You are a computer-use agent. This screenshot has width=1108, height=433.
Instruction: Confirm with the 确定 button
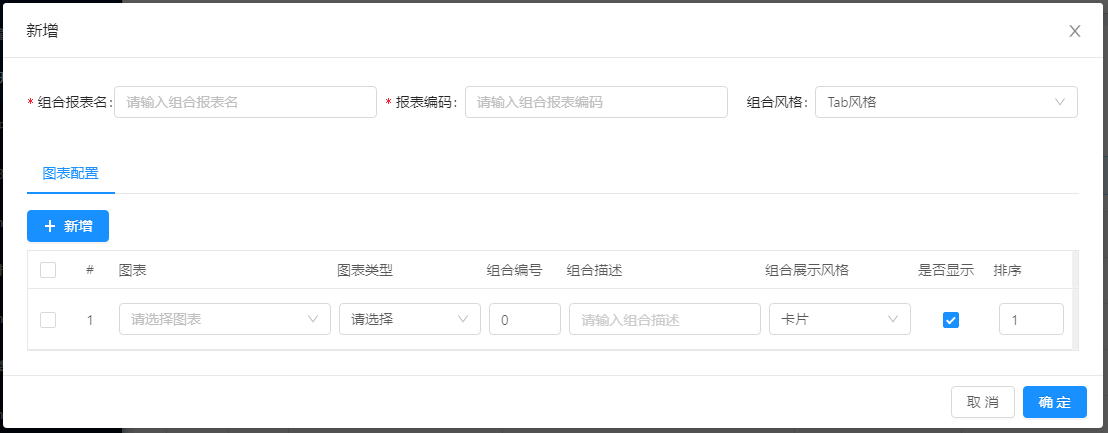click(x=1054, y=402)
